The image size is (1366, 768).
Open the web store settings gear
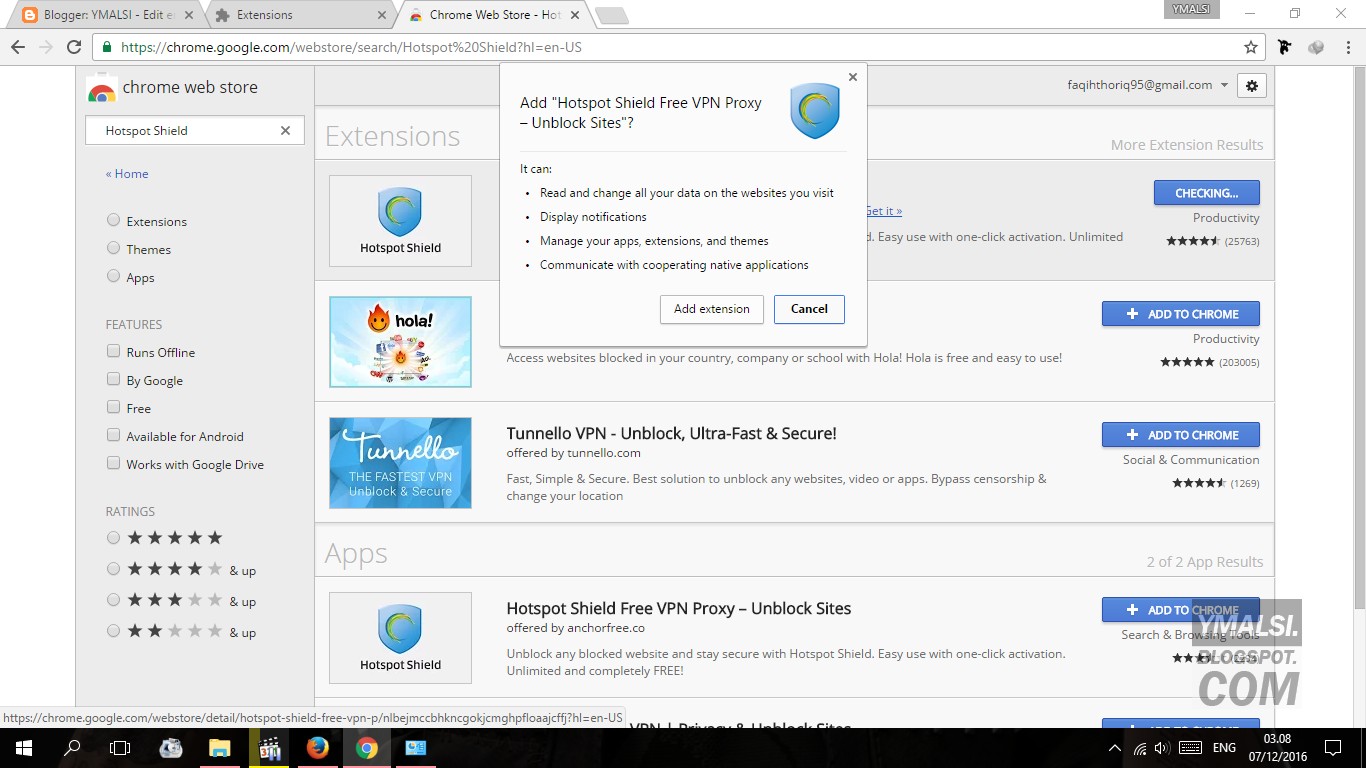[1252, 86]
